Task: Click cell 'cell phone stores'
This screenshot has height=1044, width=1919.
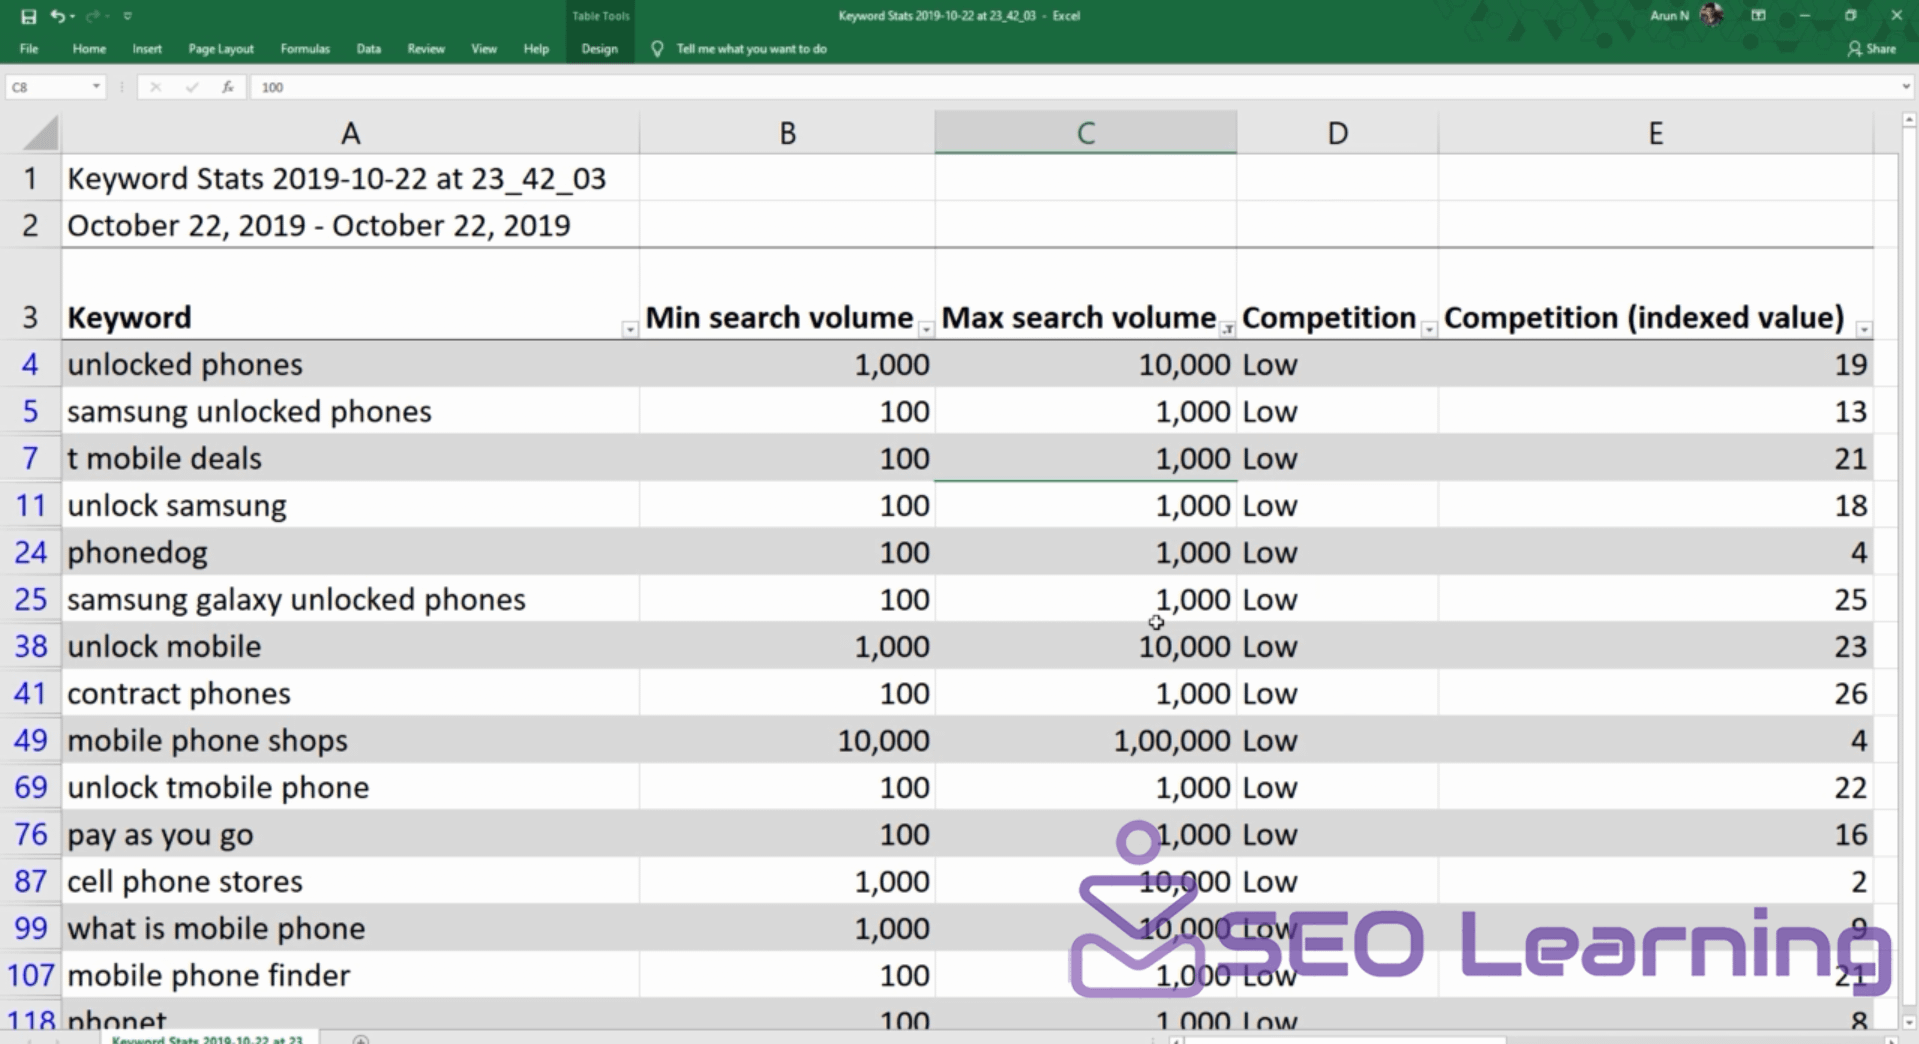Action: point(350,881)
